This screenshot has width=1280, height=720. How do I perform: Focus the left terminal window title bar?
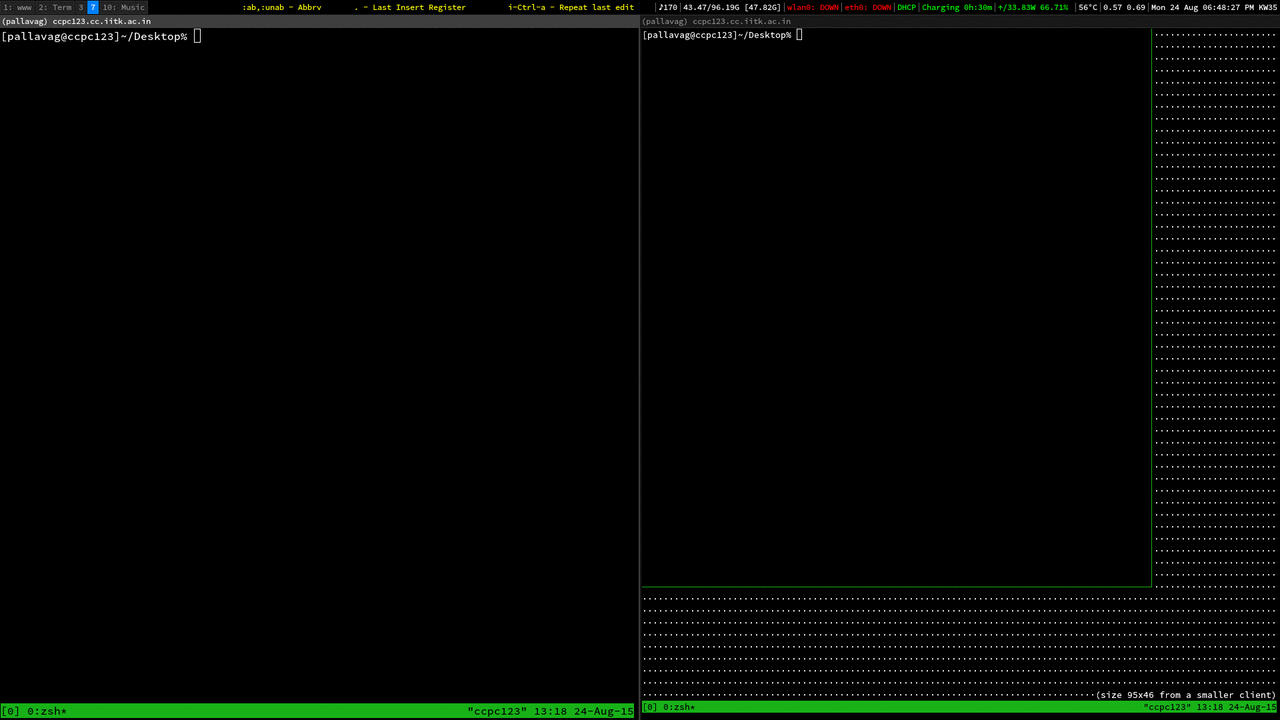click(318, 21)
